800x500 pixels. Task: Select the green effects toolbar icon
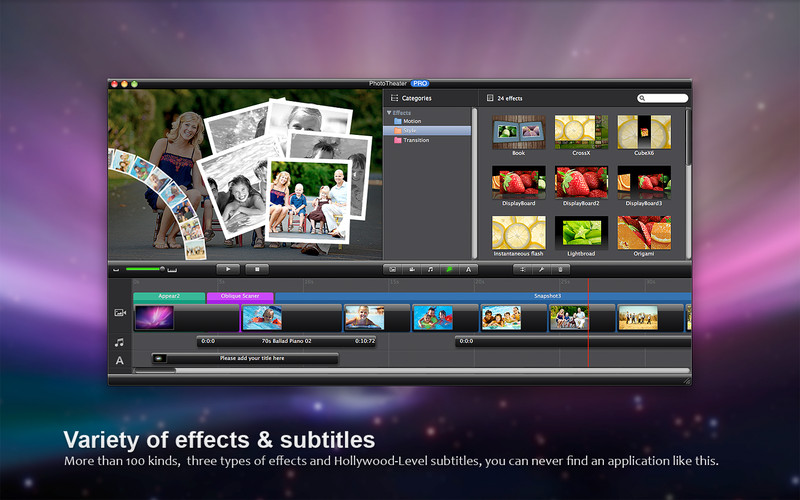(449, 269)
